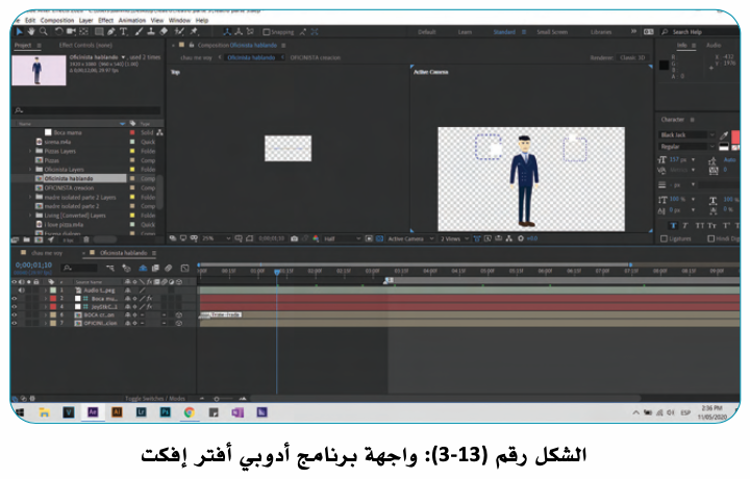Click the Composition Mini-Flowchart icon in timeline
Viewport: 750px width, 479px height.
110,268
